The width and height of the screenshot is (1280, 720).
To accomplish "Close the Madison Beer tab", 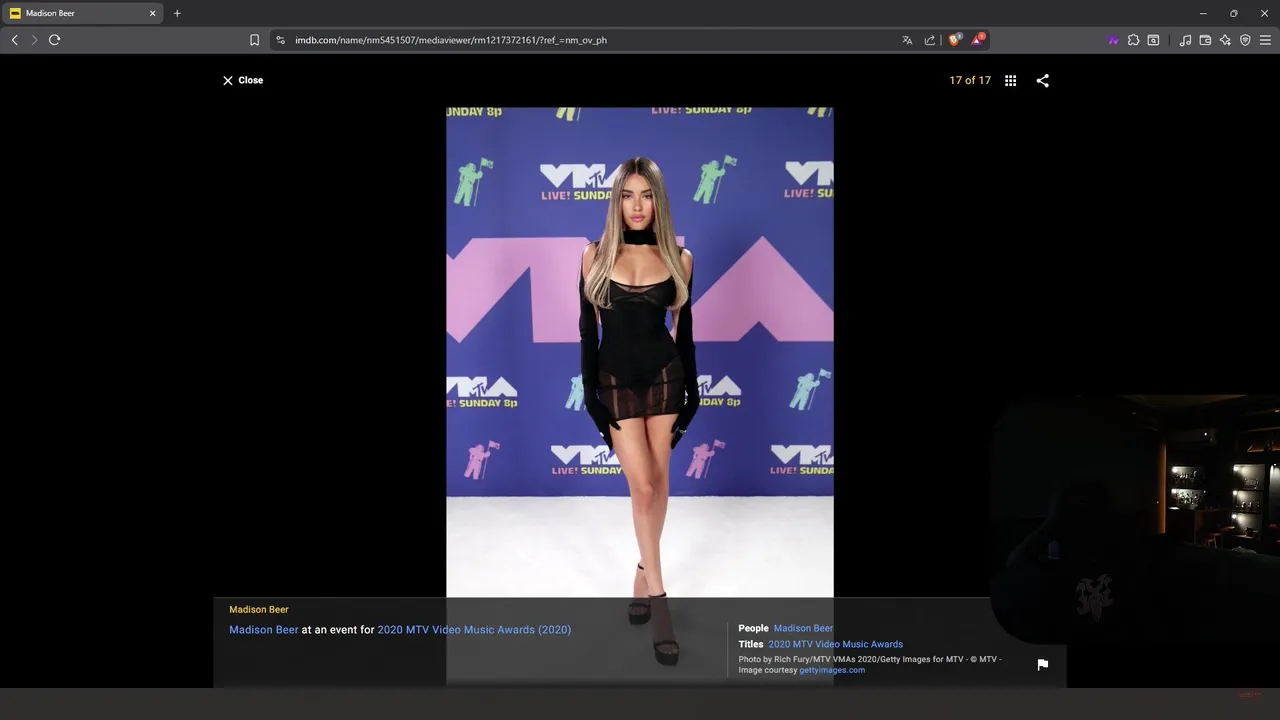I will tap(153, 13).
